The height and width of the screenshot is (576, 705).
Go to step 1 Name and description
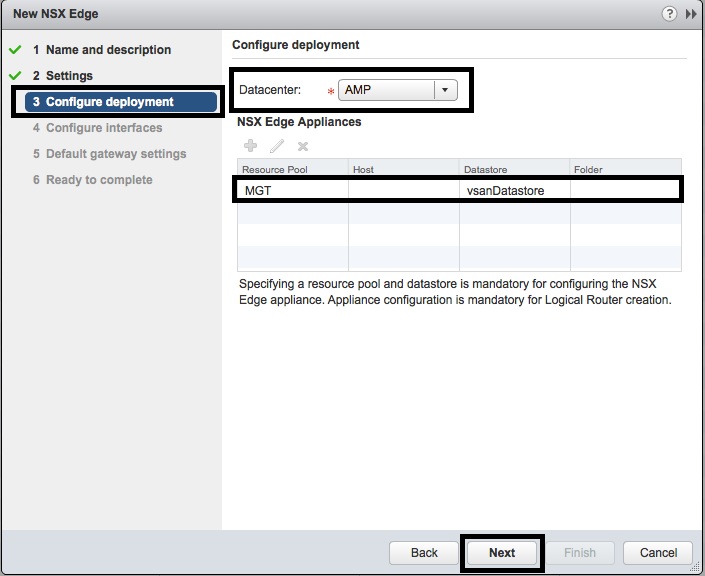[x=108, y=50]
